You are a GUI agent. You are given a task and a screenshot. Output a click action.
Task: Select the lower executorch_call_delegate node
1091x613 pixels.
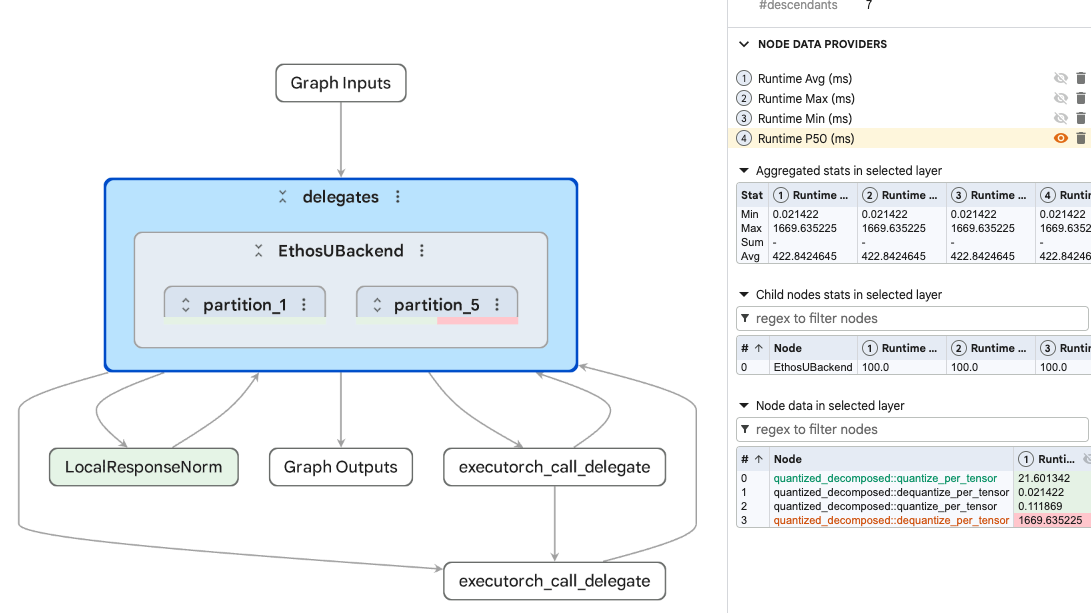pos(555,581)
